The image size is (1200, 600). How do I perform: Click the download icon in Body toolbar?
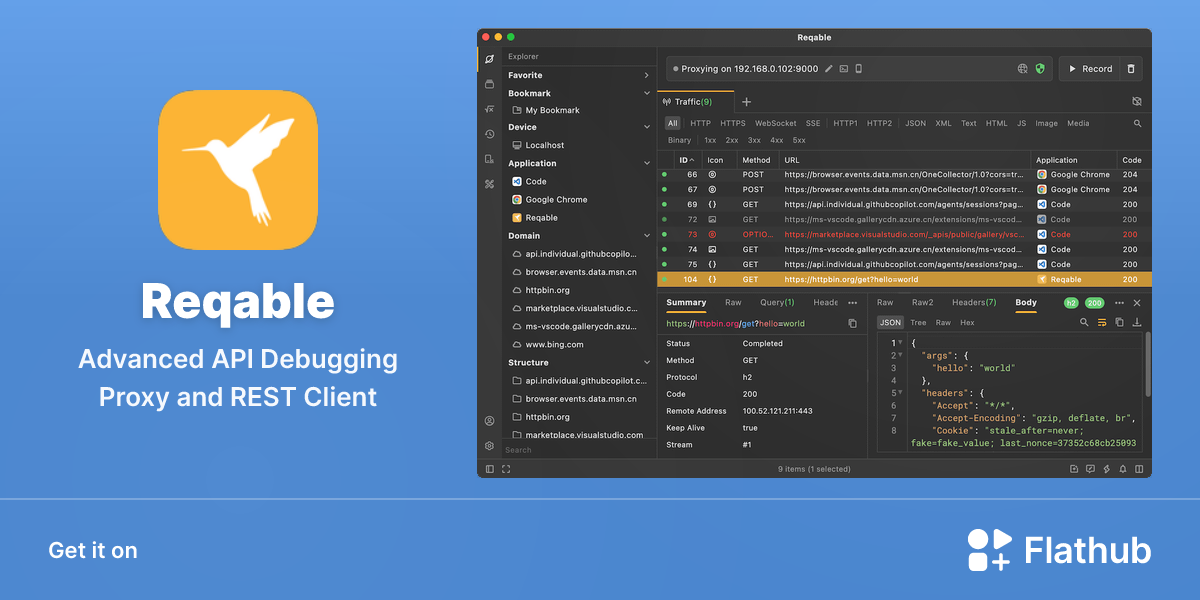pyautogui.click(x=1137, y=323)
